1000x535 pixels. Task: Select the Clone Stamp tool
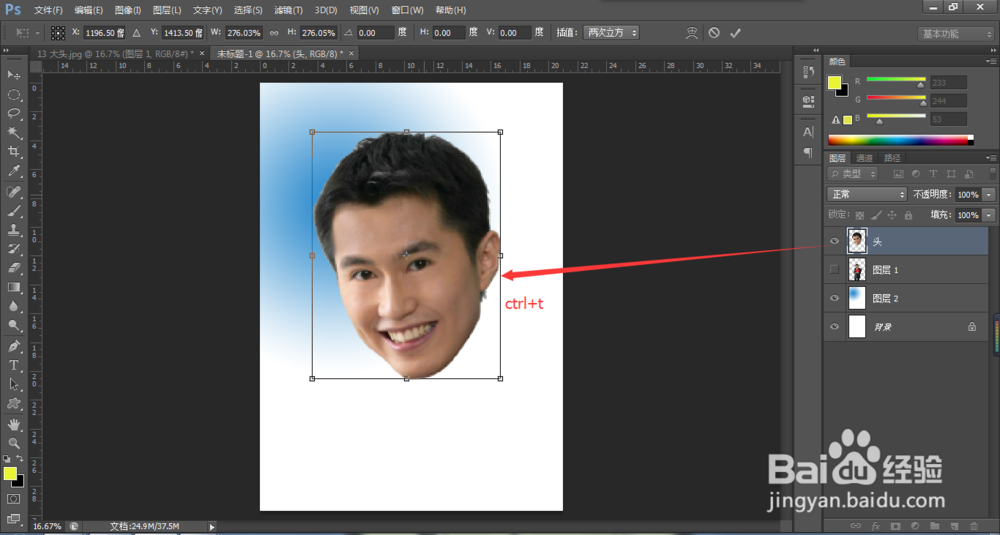(13, 230)
